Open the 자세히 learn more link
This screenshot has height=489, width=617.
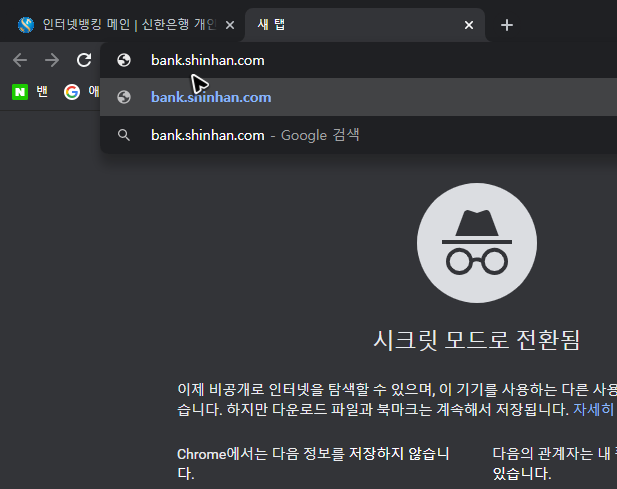coord(594,410)
